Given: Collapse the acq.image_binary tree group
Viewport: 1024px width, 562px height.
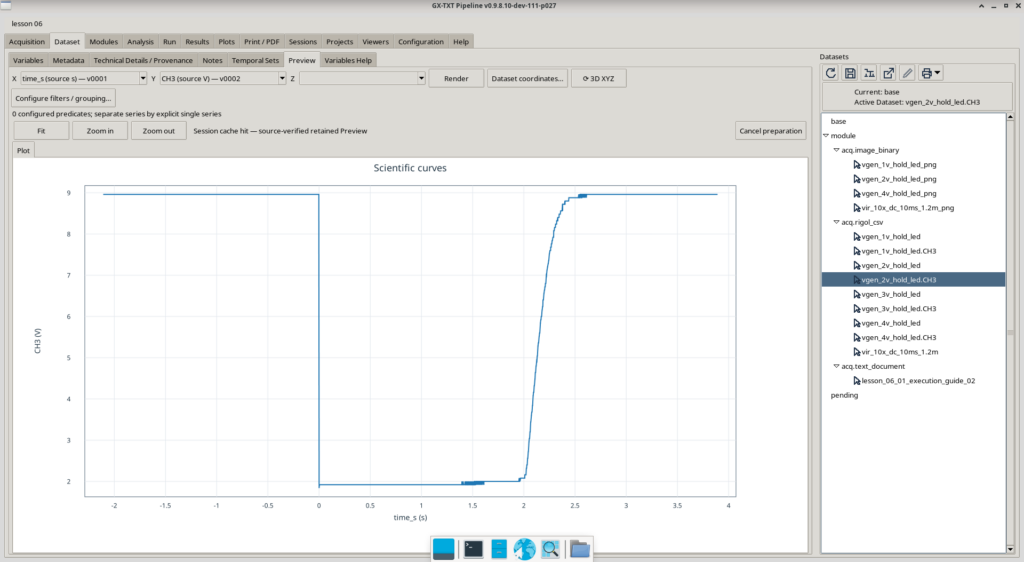Looking at the screenshot, I should [x=836, y=150].
